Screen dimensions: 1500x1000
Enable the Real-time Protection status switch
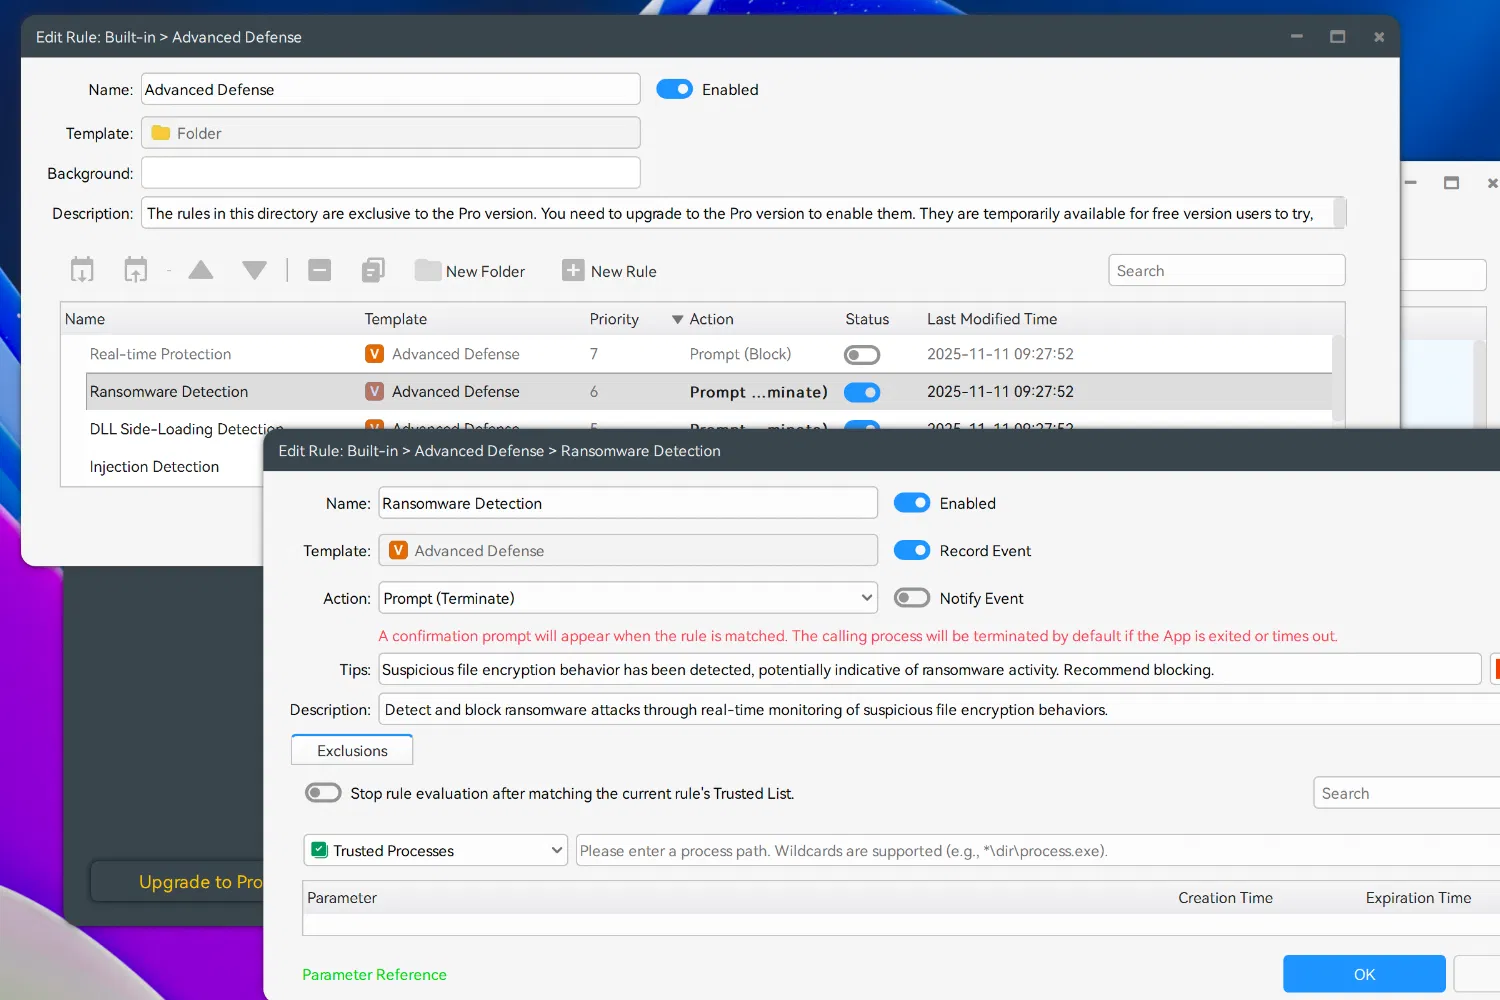pyautogui.click(x=862, y=354)
